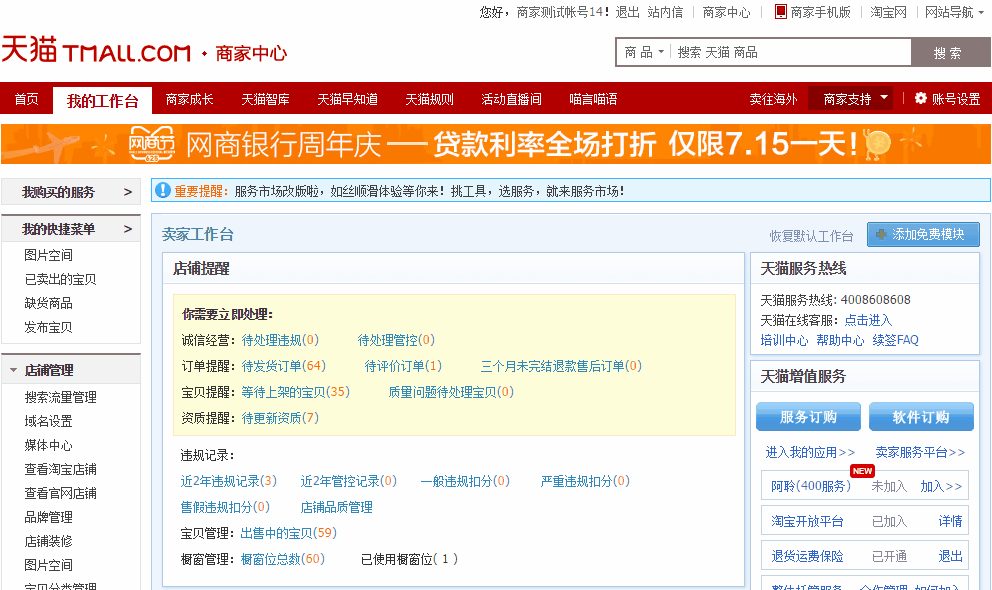Open the 天猫早知道 tab
Image resolution: width=992 pixels, height=590 pixels.
coord(347,99)
